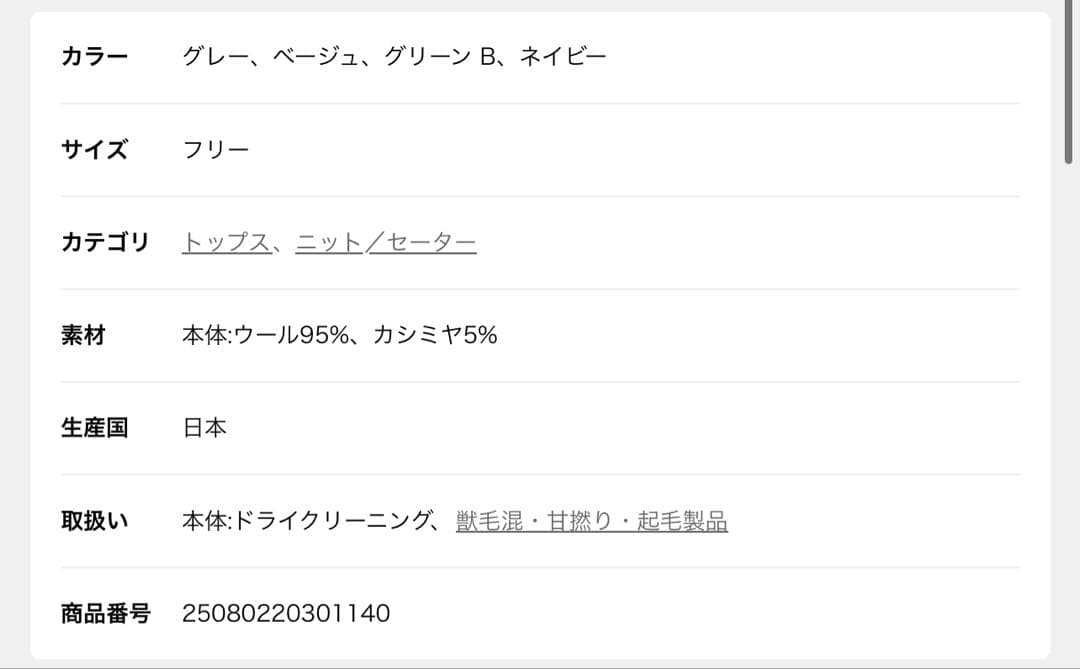
Task: Select the 生産国 row label
Action: coord(95,428)
